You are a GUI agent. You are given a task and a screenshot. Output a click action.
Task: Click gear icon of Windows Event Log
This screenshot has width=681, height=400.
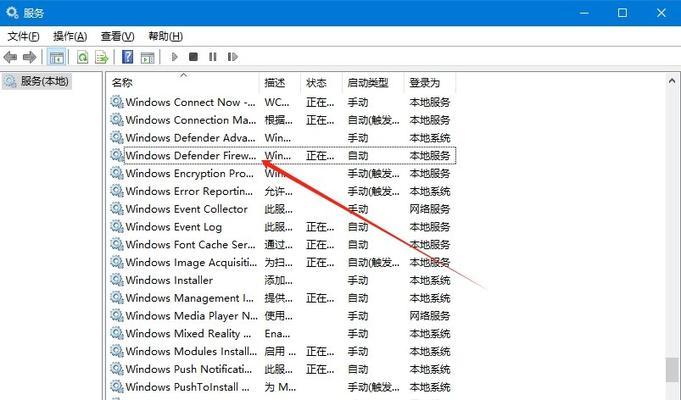[117, 226]
